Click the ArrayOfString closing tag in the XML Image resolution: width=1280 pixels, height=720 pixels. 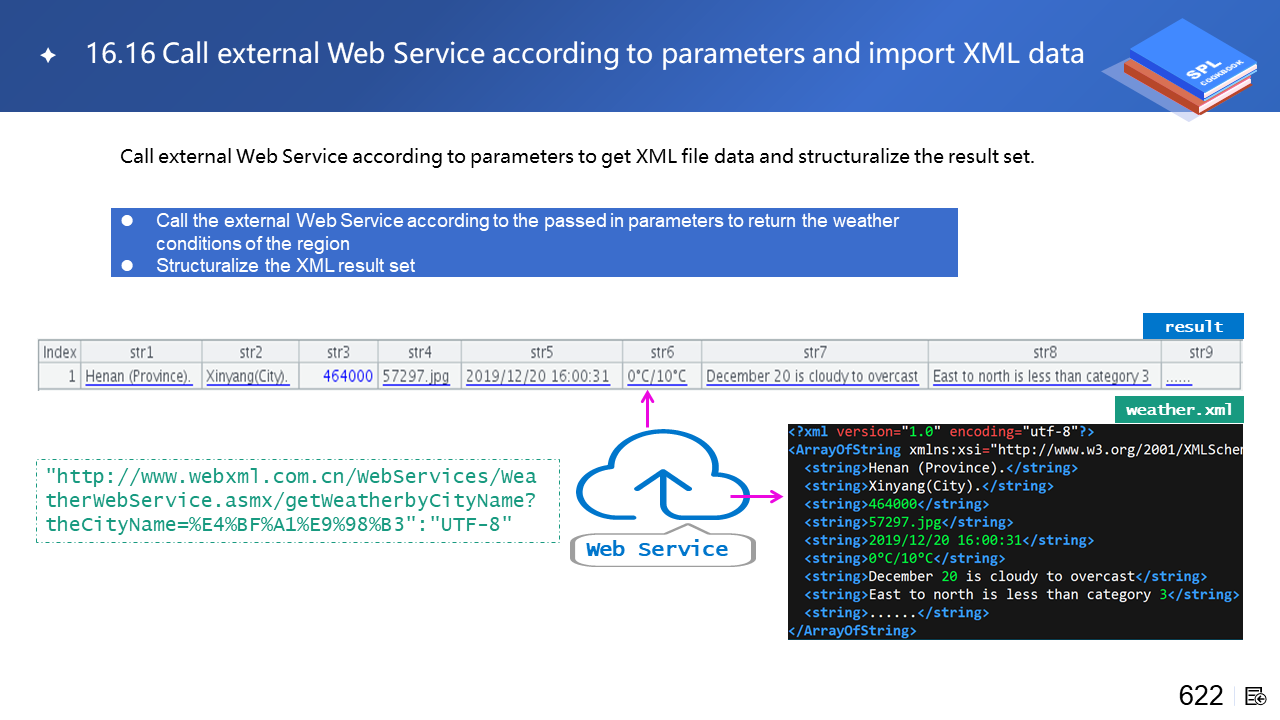tap(852, 631)
